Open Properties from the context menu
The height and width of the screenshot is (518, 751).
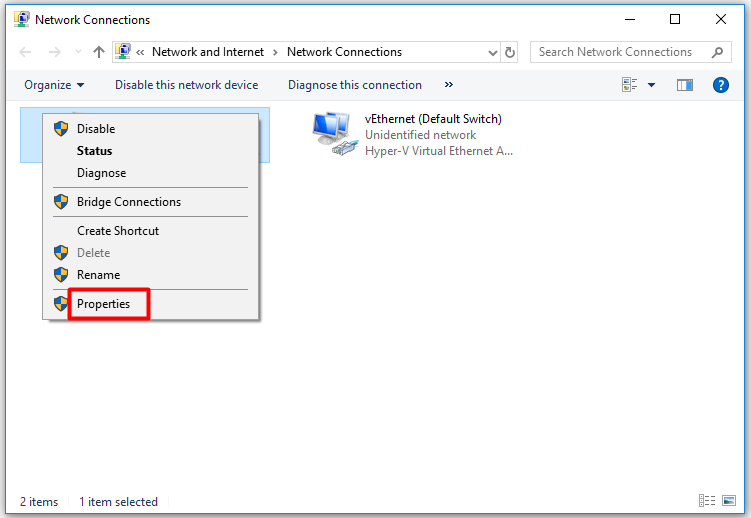click(x=151, y=304)
